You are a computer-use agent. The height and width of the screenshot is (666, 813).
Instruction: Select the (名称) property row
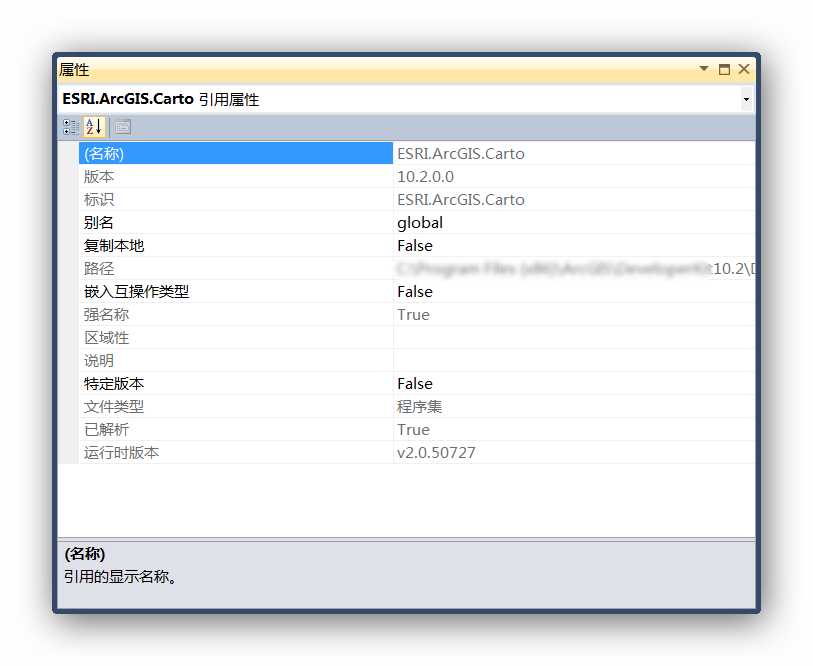[x=416, y=154]
